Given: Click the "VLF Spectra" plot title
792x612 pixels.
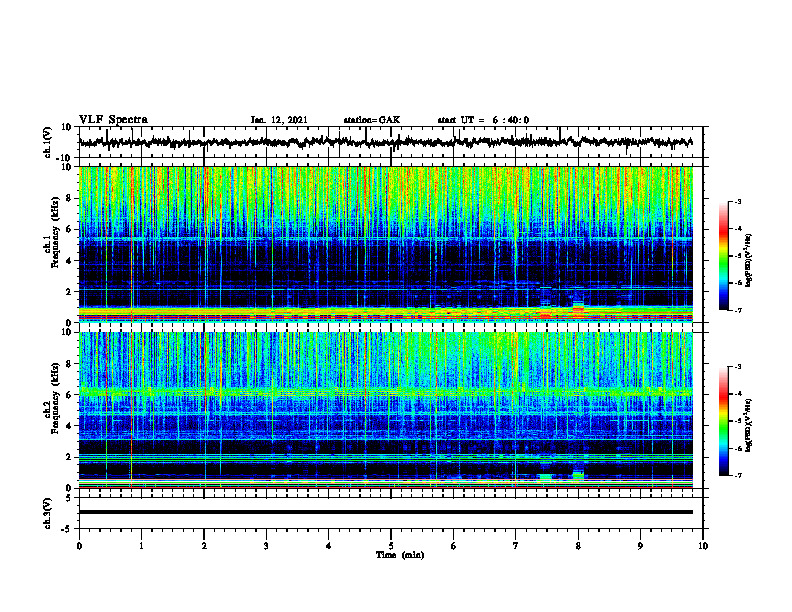Looking at the screenshot, I should [113, 120].
